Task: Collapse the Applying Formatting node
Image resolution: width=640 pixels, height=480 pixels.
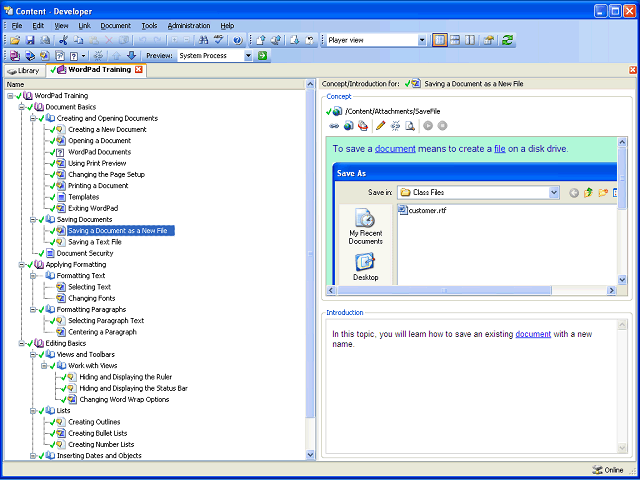Action: pos(21,265)
